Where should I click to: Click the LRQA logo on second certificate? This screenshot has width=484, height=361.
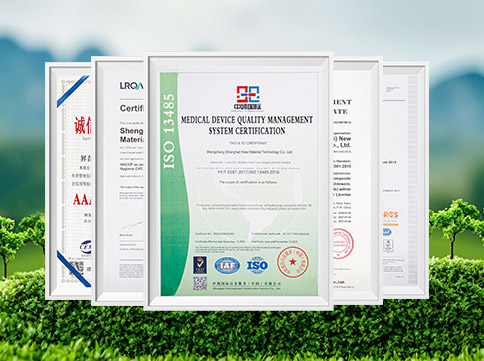click(x=131, y=86)
